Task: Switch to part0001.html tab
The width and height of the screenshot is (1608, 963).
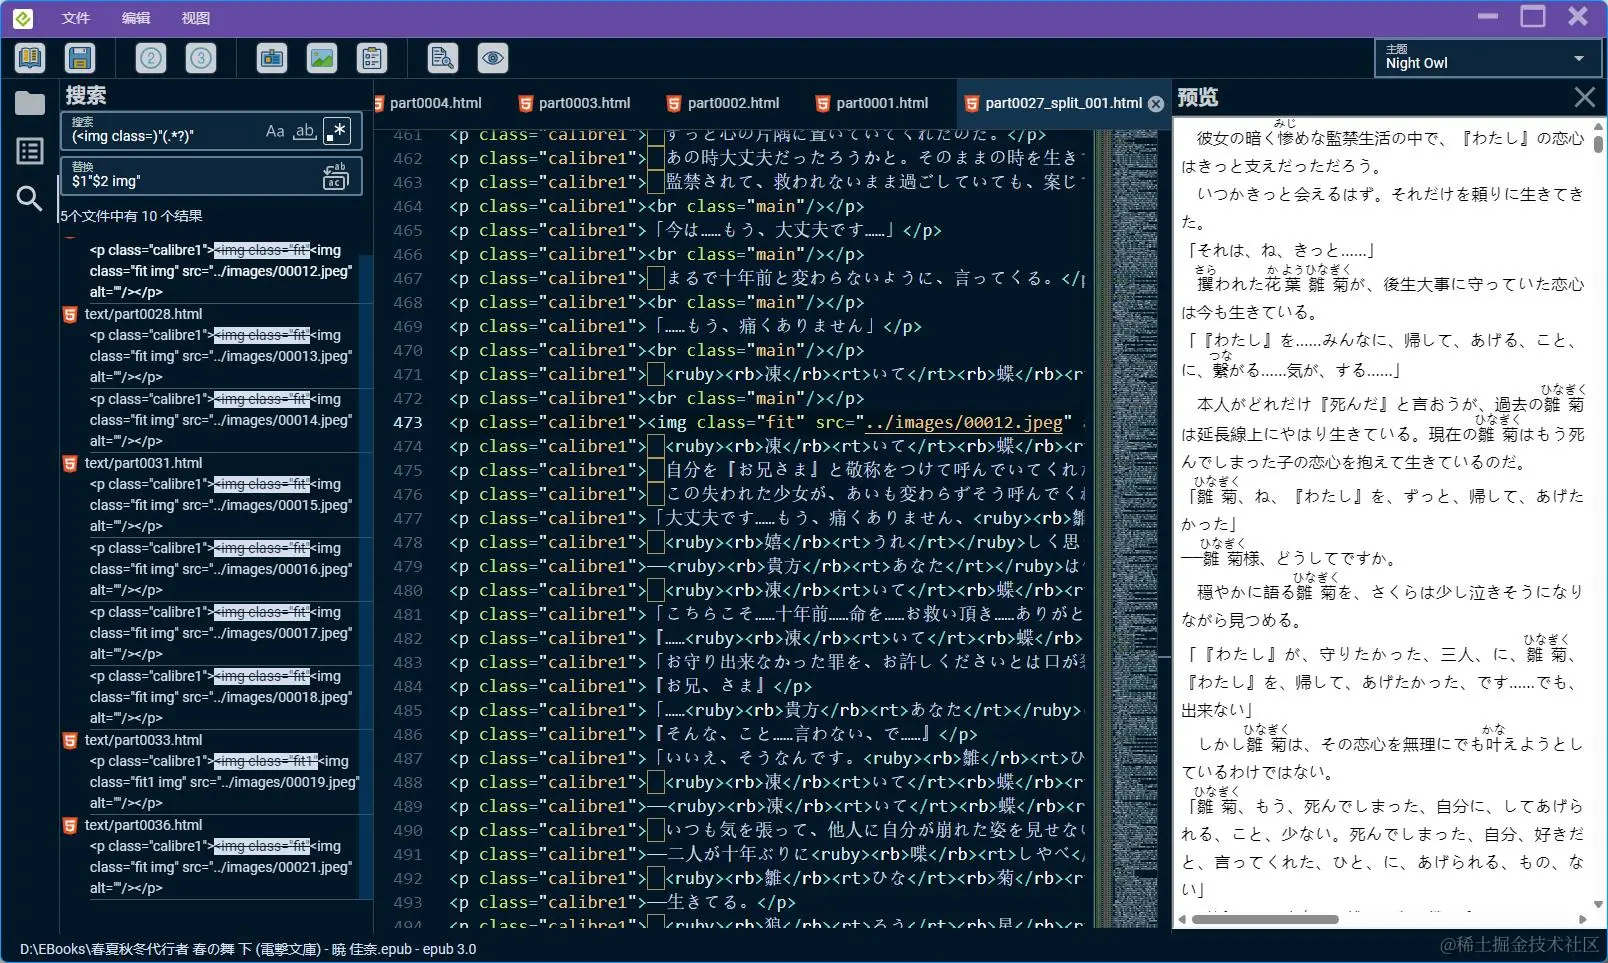Action: point(873,103)
